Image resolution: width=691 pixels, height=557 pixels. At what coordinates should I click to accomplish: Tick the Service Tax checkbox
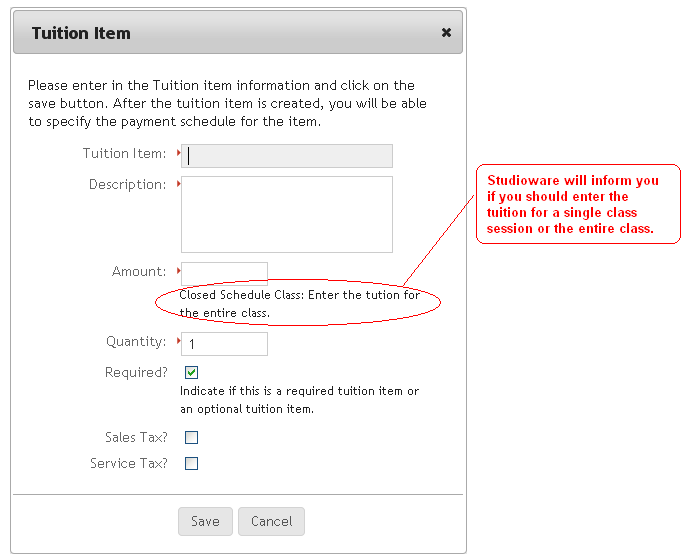tap(192, 463)
